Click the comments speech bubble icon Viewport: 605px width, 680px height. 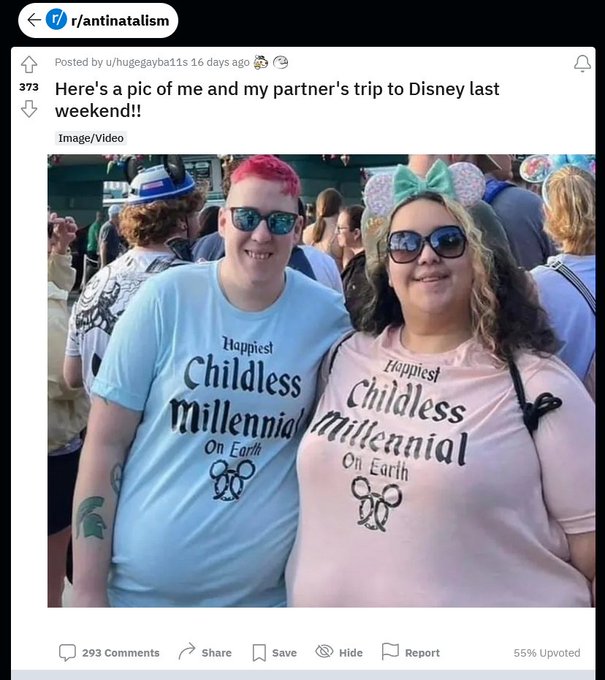tap(67, 652)
